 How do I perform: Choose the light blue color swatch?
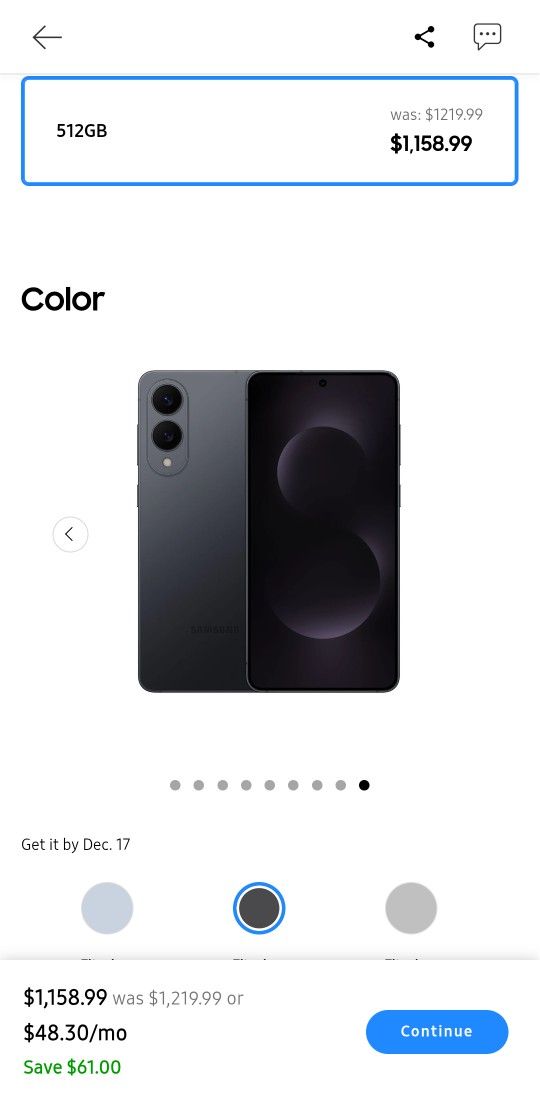tap(107, 908)
